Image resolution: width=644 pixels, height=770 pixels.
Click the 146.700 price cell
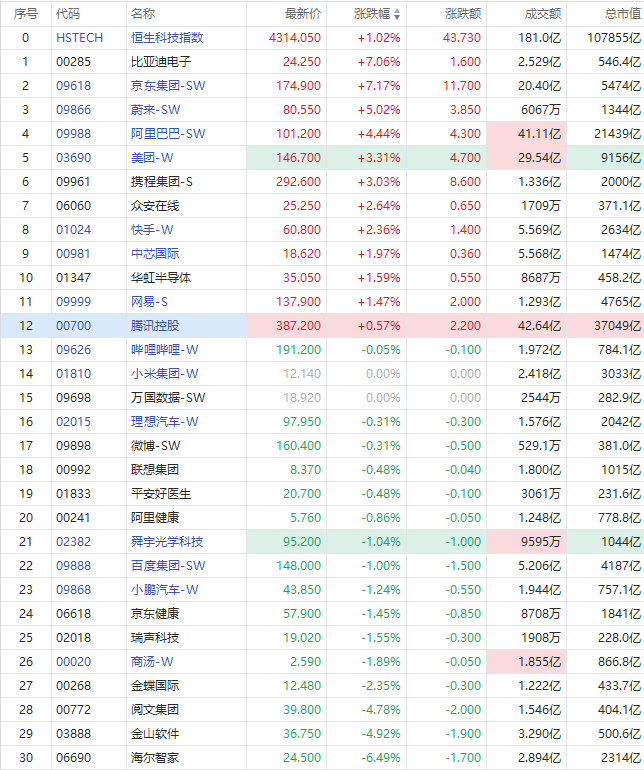click(286, 158)
